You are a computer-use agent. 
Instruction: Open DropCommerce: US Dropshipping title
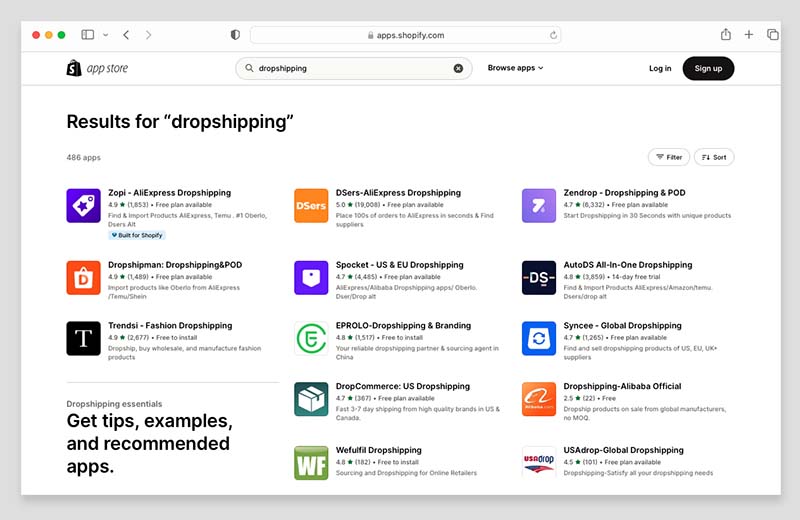403,386
